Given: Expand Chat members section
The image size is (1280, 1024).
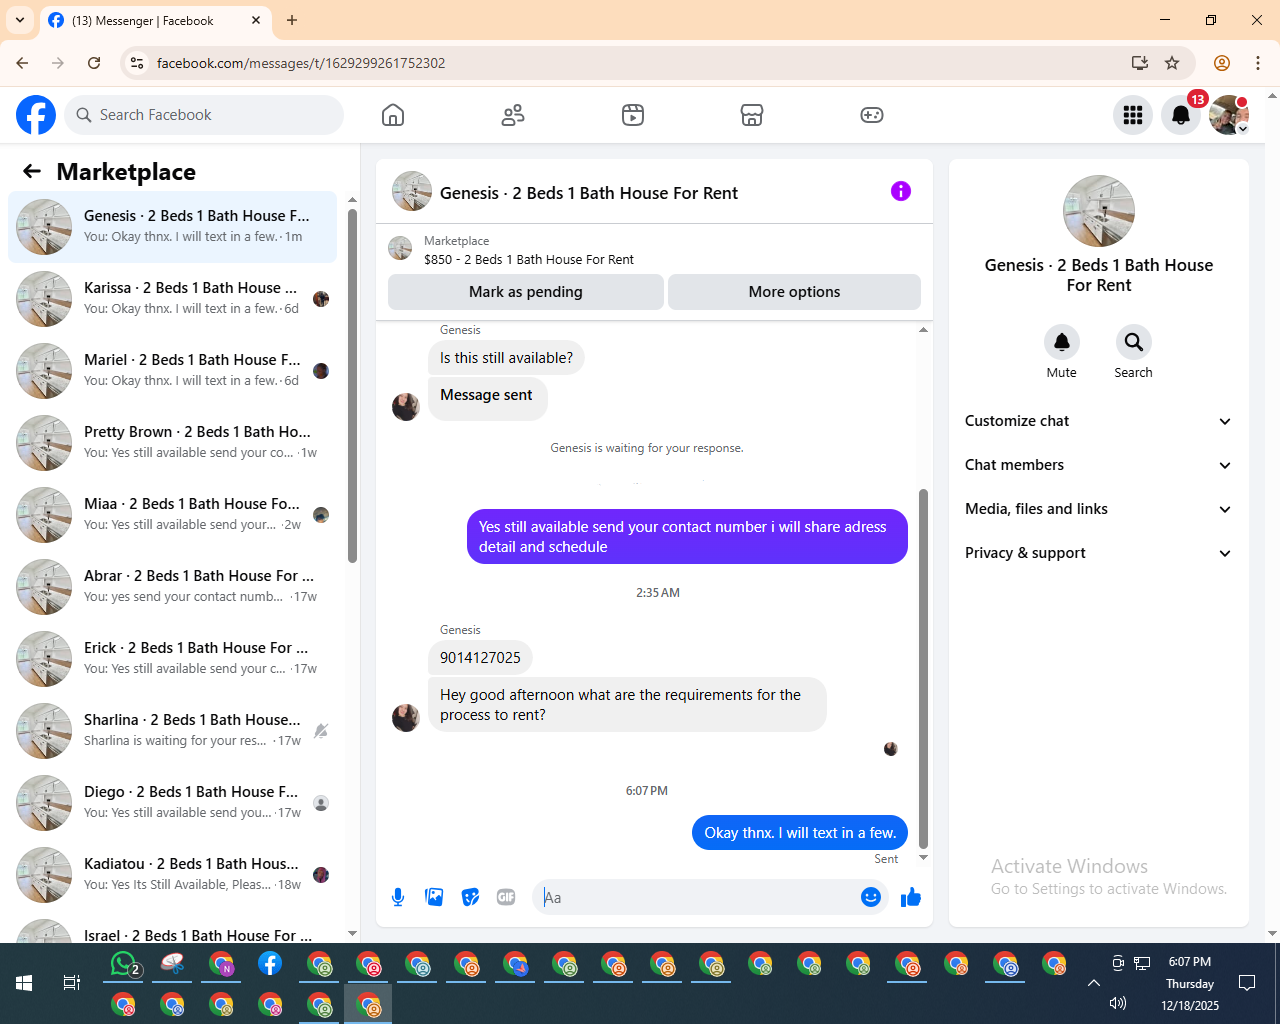Looking at the screenshot, I should (1099, 465).
